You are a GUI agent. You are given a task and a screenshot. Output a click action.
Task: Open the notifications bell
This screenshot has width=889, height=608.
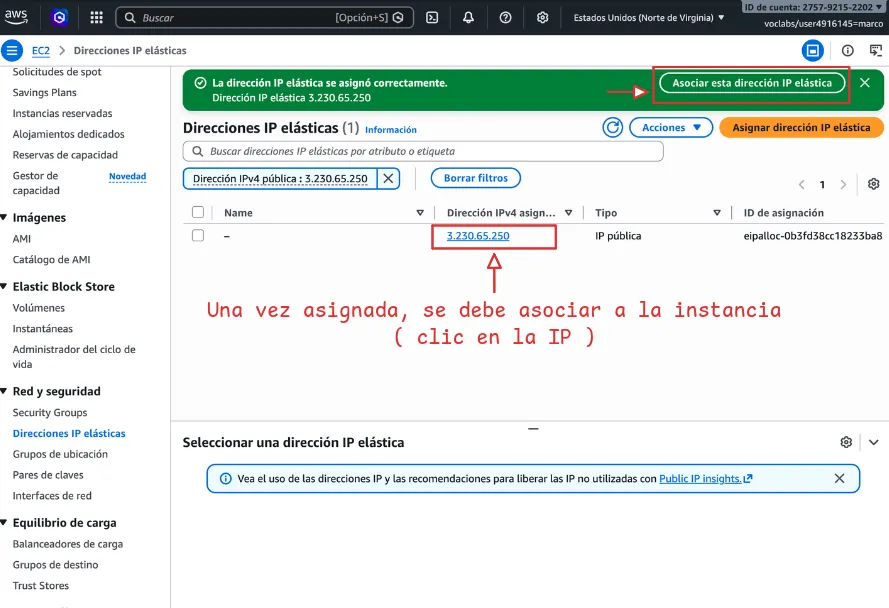(468, 18)
